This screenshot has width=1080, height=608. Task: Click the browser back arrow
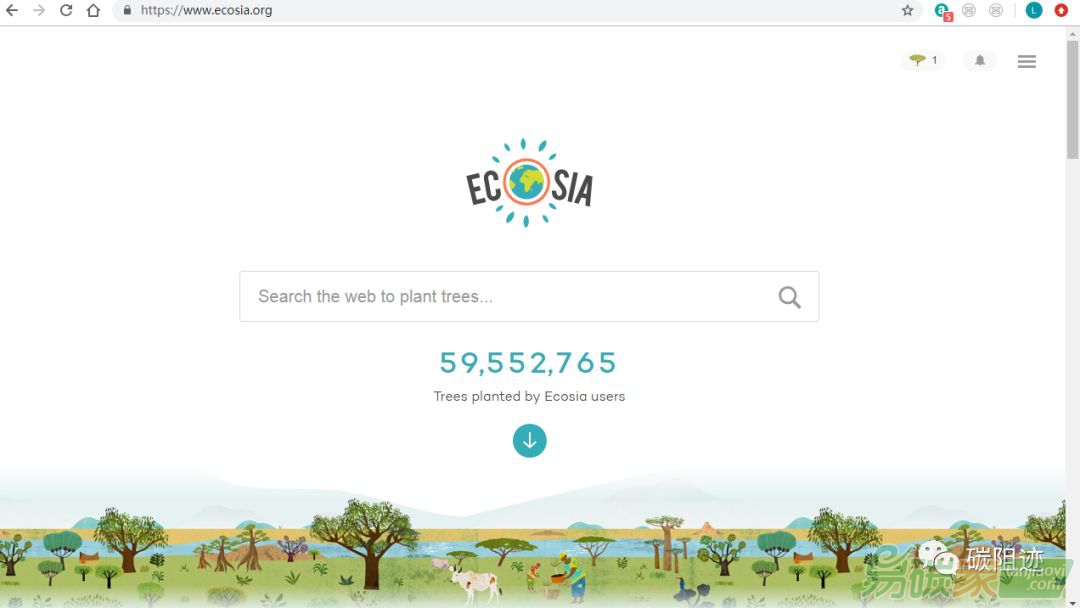click(12, 10)
